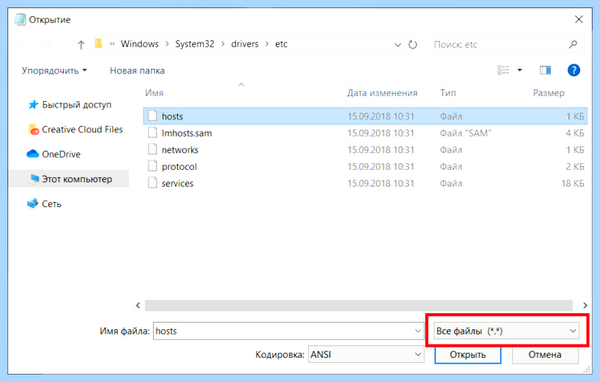
Task: Select the hosts file name
Action: 172,116
